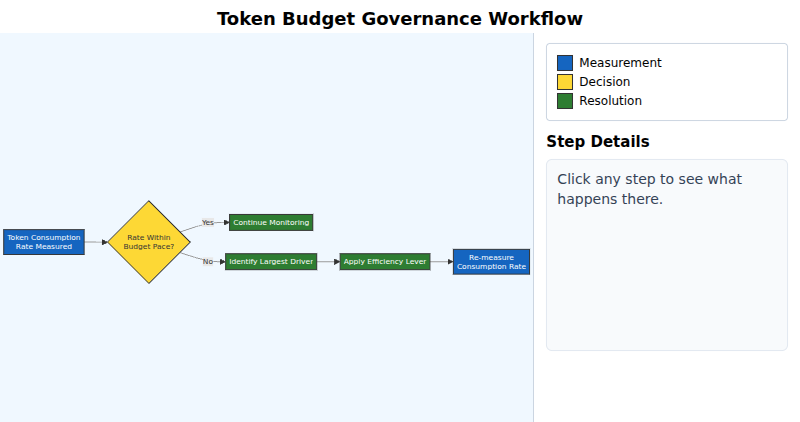Viewport: 800px width, 422px height.
Task: Click the yellow Decision legend swatch
Action: [x=565, y=82]
